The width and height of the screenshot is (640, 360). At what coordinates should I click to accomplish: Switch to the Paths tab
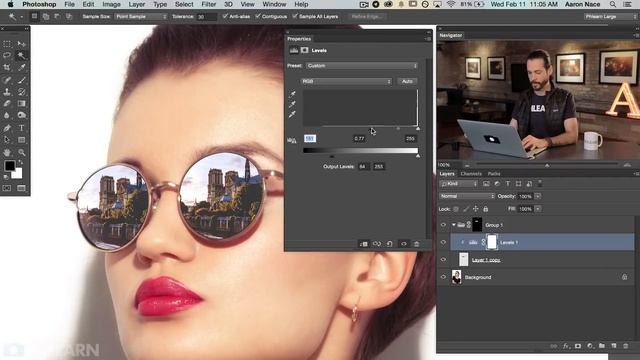click(x=494, y=174)
